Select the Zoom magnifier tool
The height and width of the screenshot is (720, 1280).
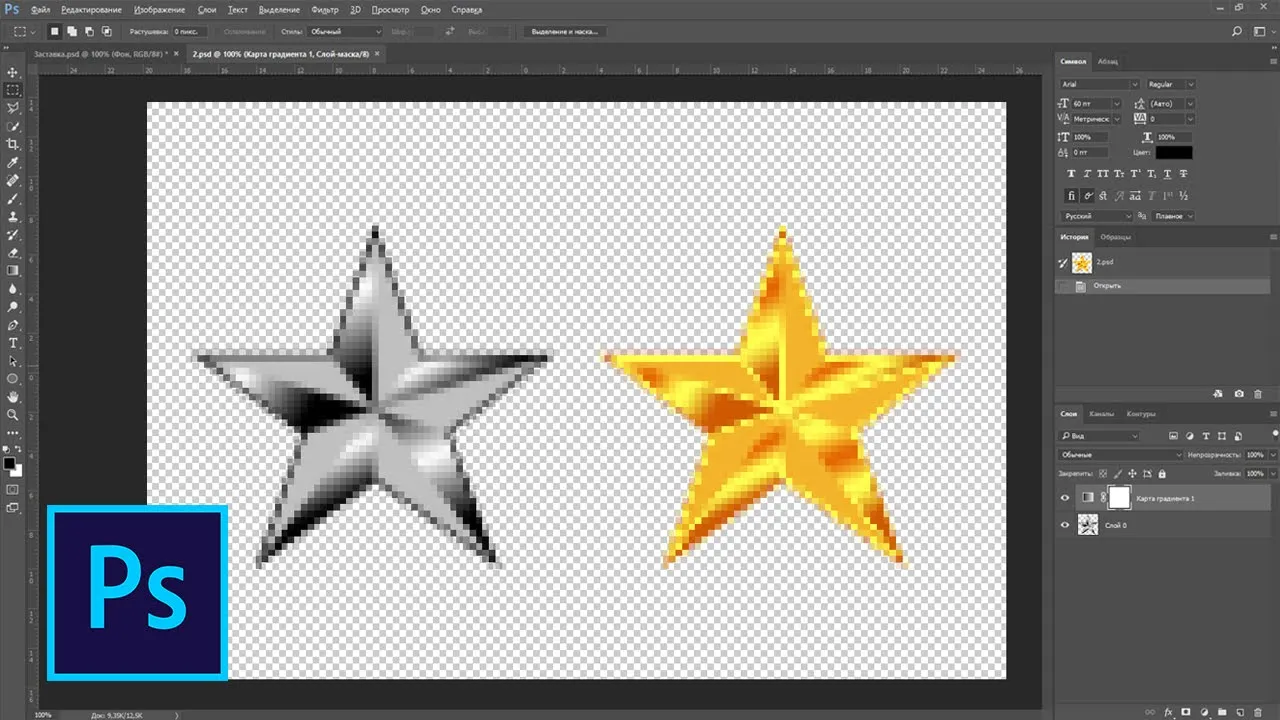[x=13, y=415]
